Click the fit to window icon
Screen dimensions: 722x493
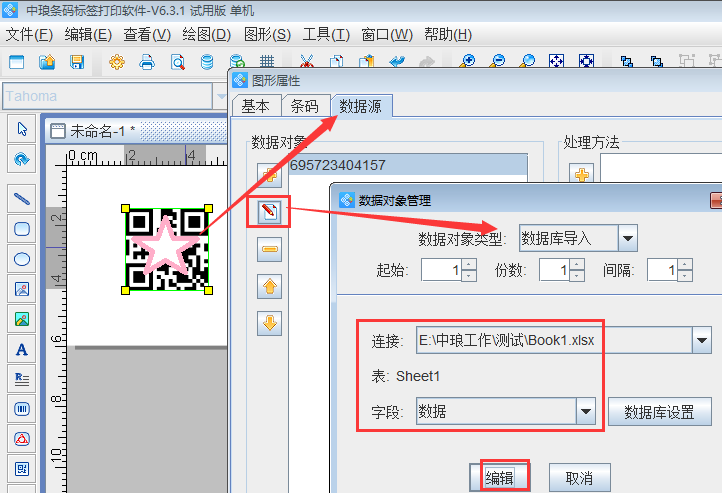click(556, 61)
